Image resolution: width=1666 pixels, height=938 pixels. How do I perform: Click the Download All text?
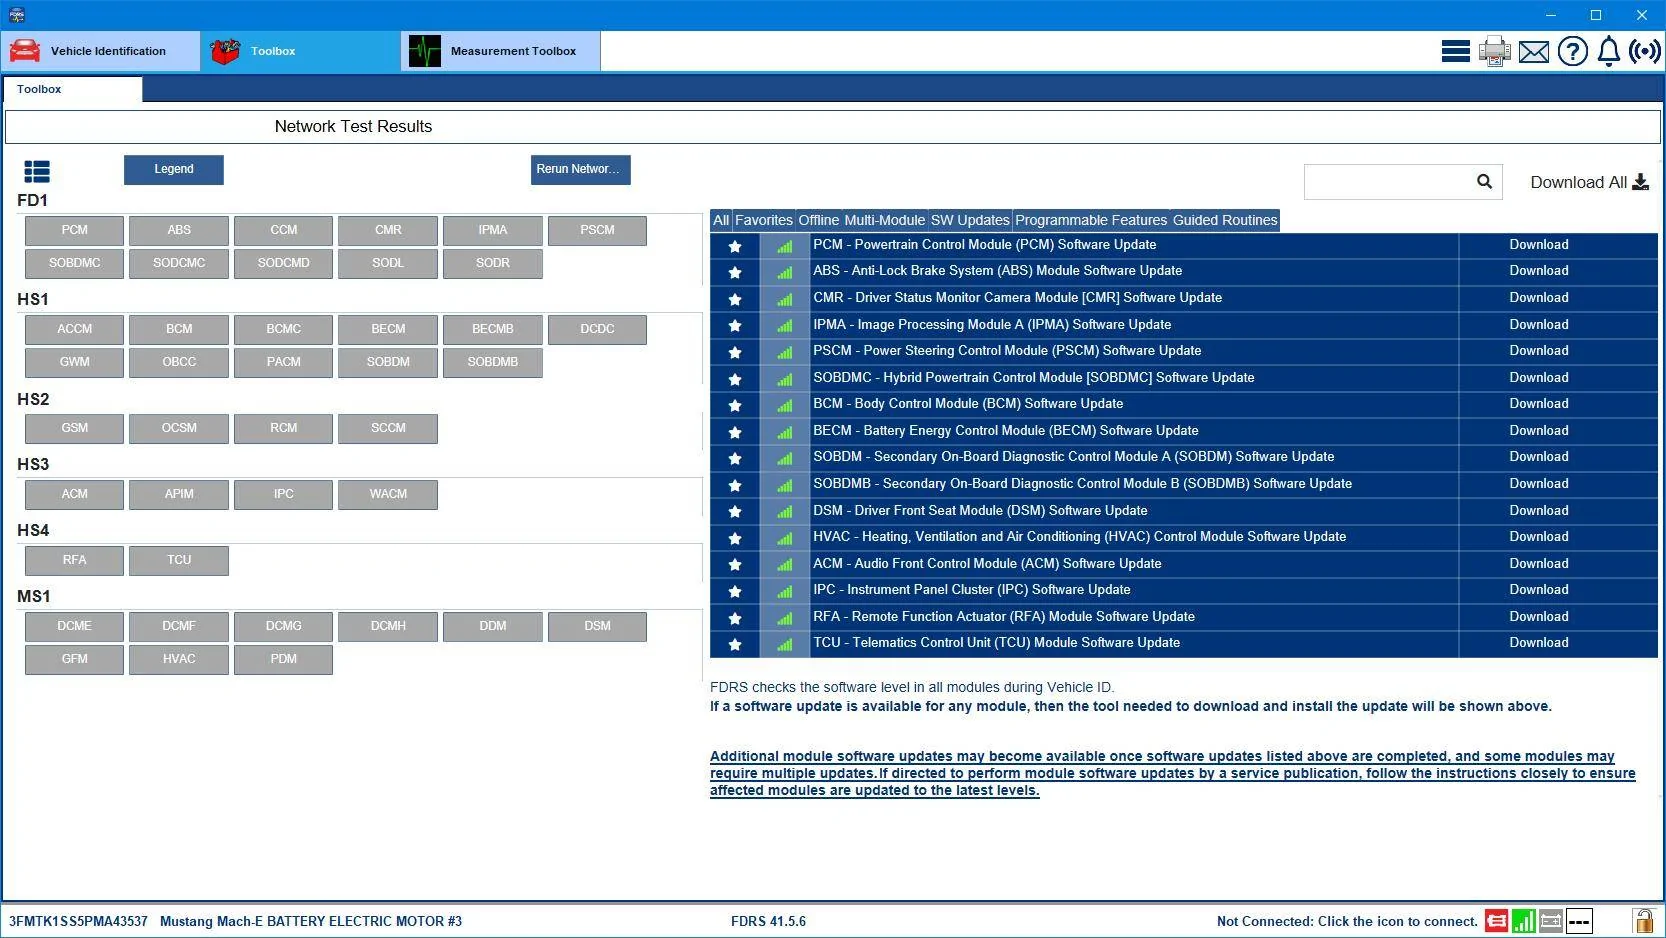(1578, 182)
